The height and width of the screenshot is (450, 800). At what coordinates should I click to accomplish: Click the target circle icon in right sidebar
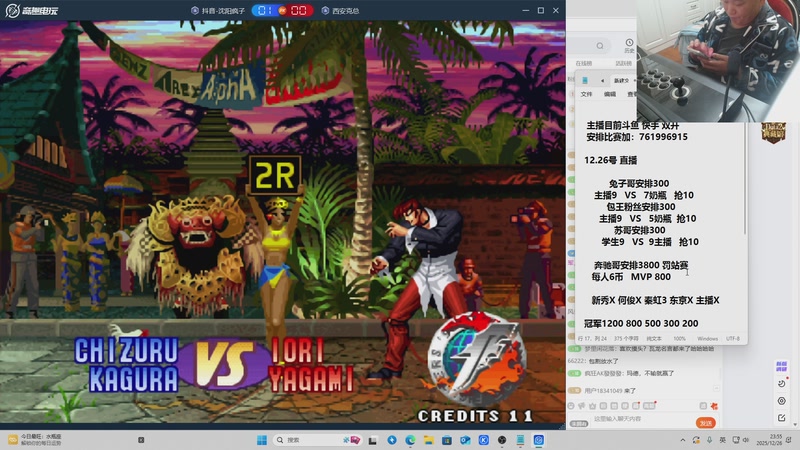(782, 401)
